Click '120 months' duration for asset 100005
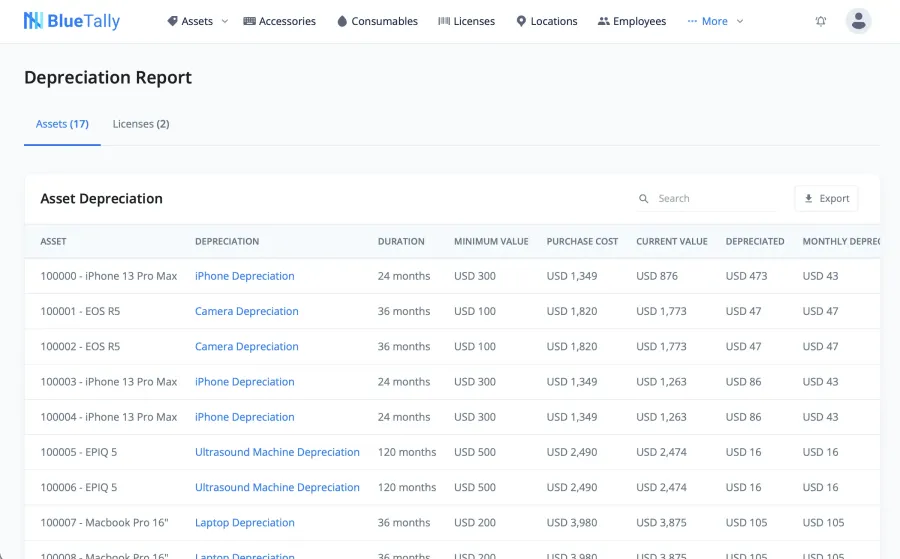The image size is (900, 559). 407,452
